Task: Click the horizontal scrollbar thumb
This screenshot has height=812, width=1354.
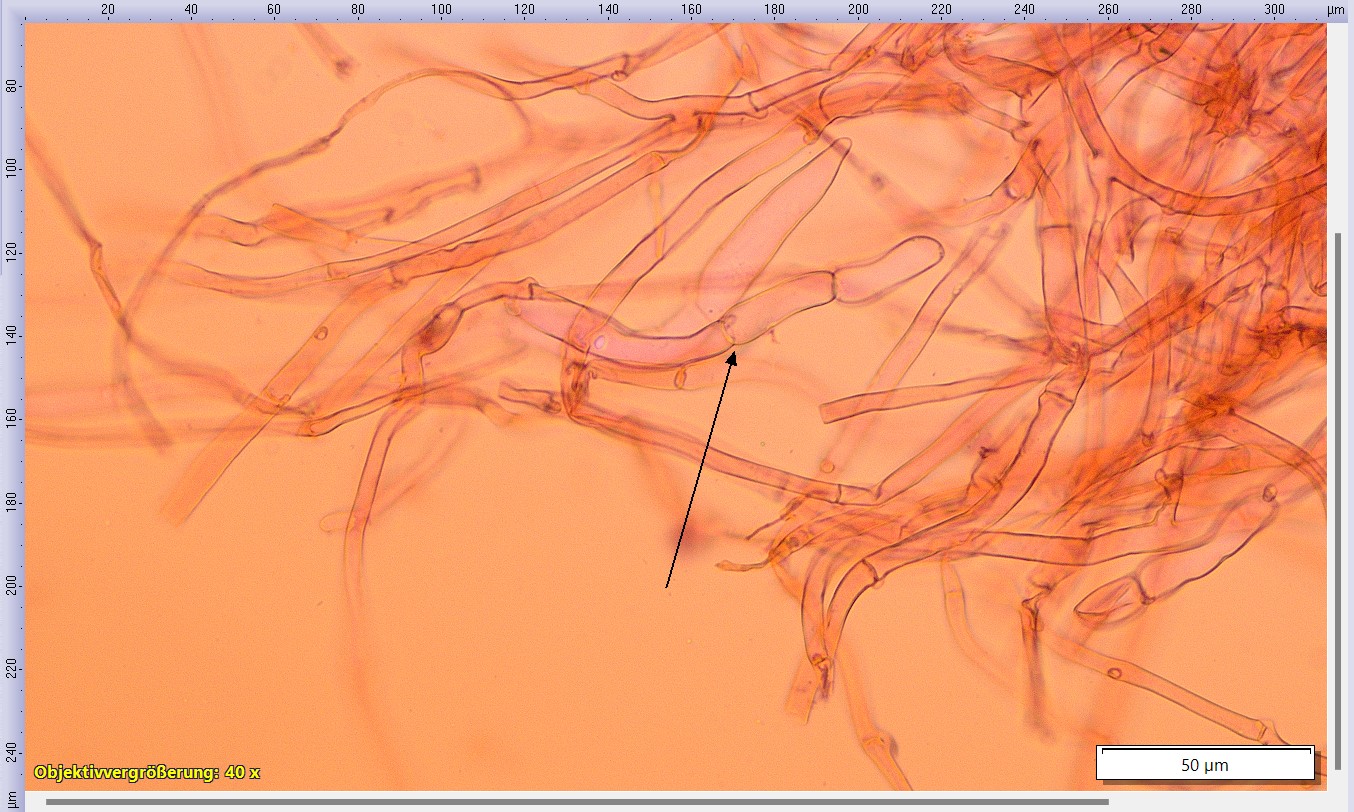Action: click(576, 801)
